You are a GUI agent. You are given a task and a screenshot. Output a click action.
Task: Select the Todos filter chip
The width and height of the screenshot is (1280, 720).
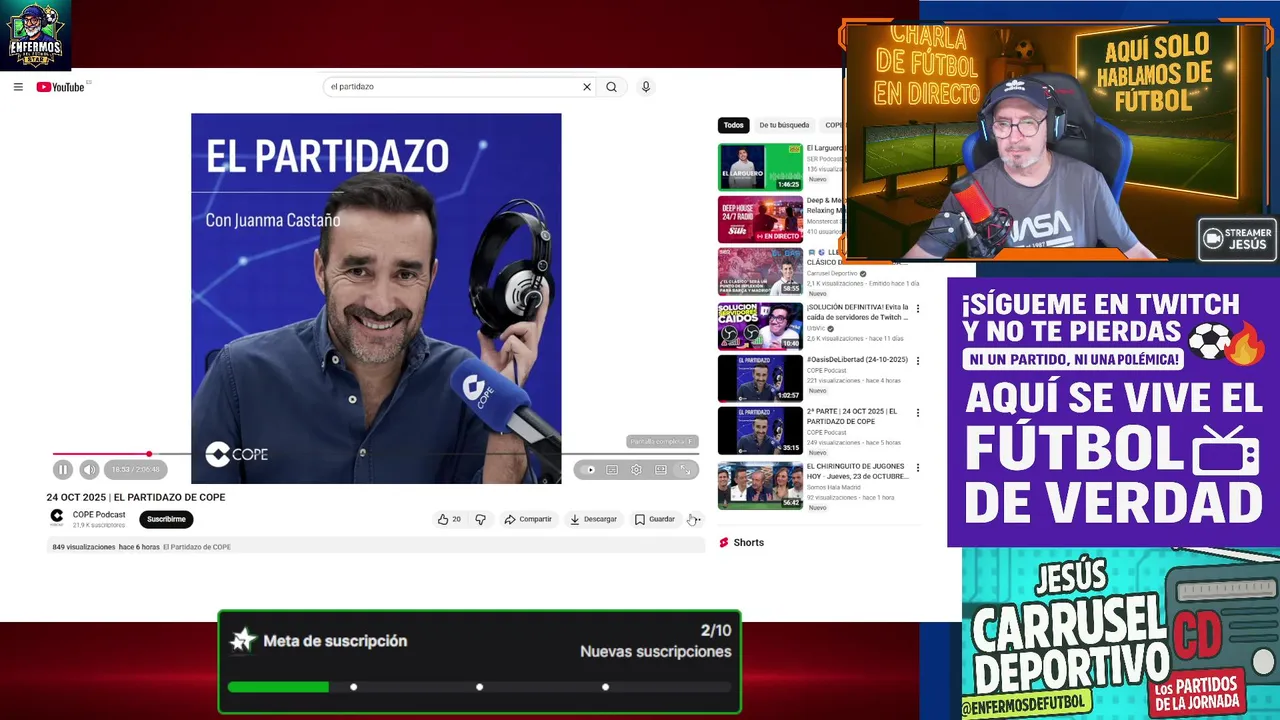734,125
